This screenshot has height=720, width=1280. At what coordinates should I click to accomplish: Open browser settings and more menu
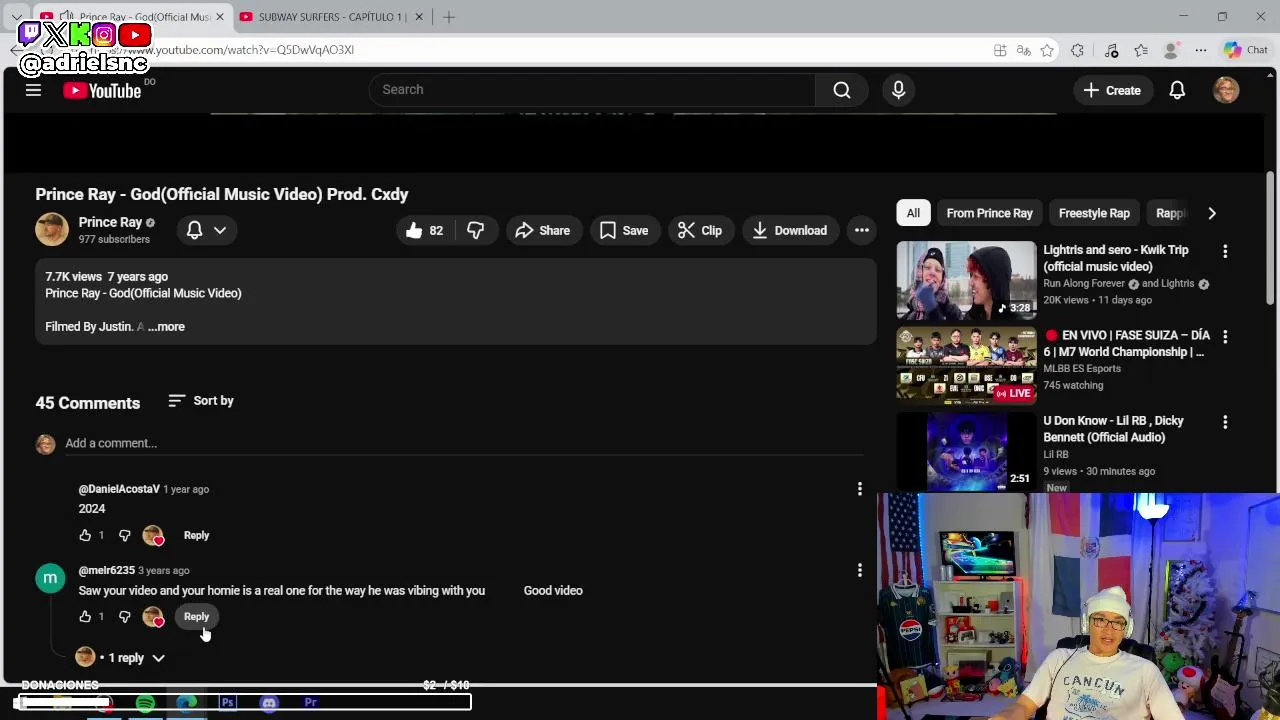tap(1201, 50)
